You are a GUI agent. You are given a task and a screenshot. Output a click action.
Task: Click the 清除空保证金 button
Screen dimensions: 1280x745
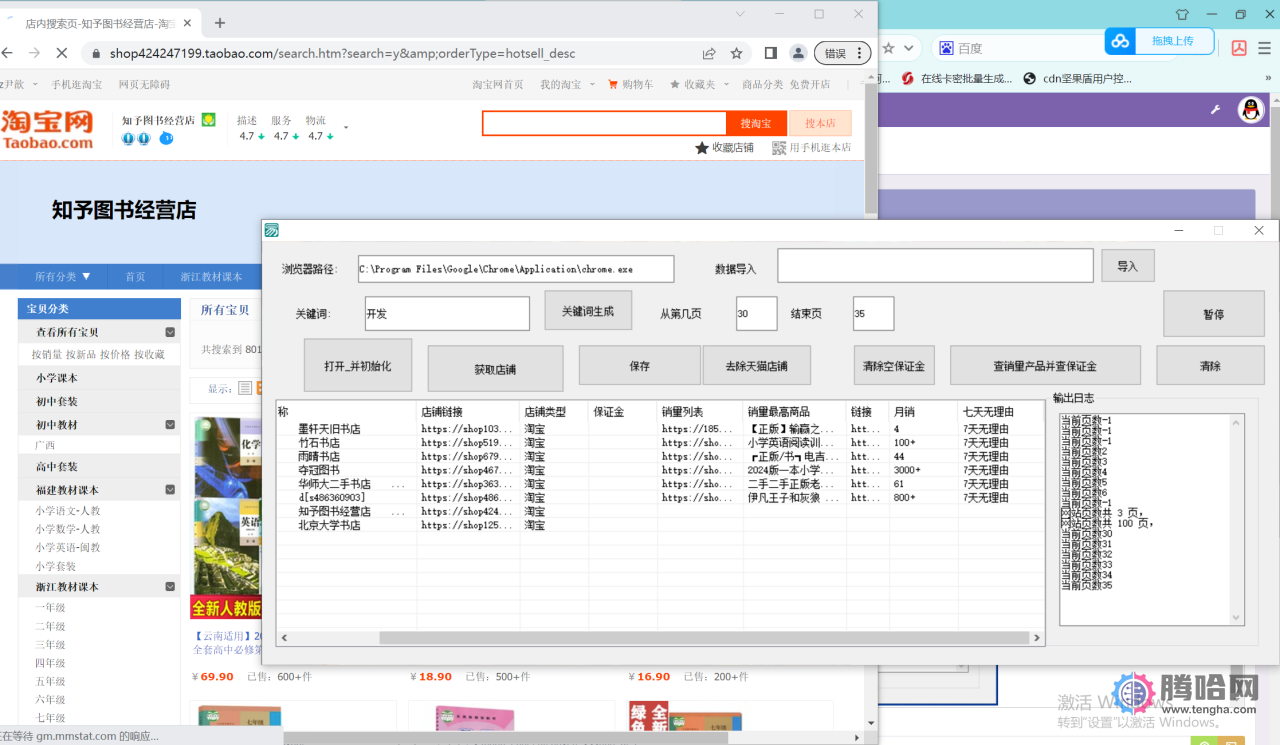[x=894, y=366]
